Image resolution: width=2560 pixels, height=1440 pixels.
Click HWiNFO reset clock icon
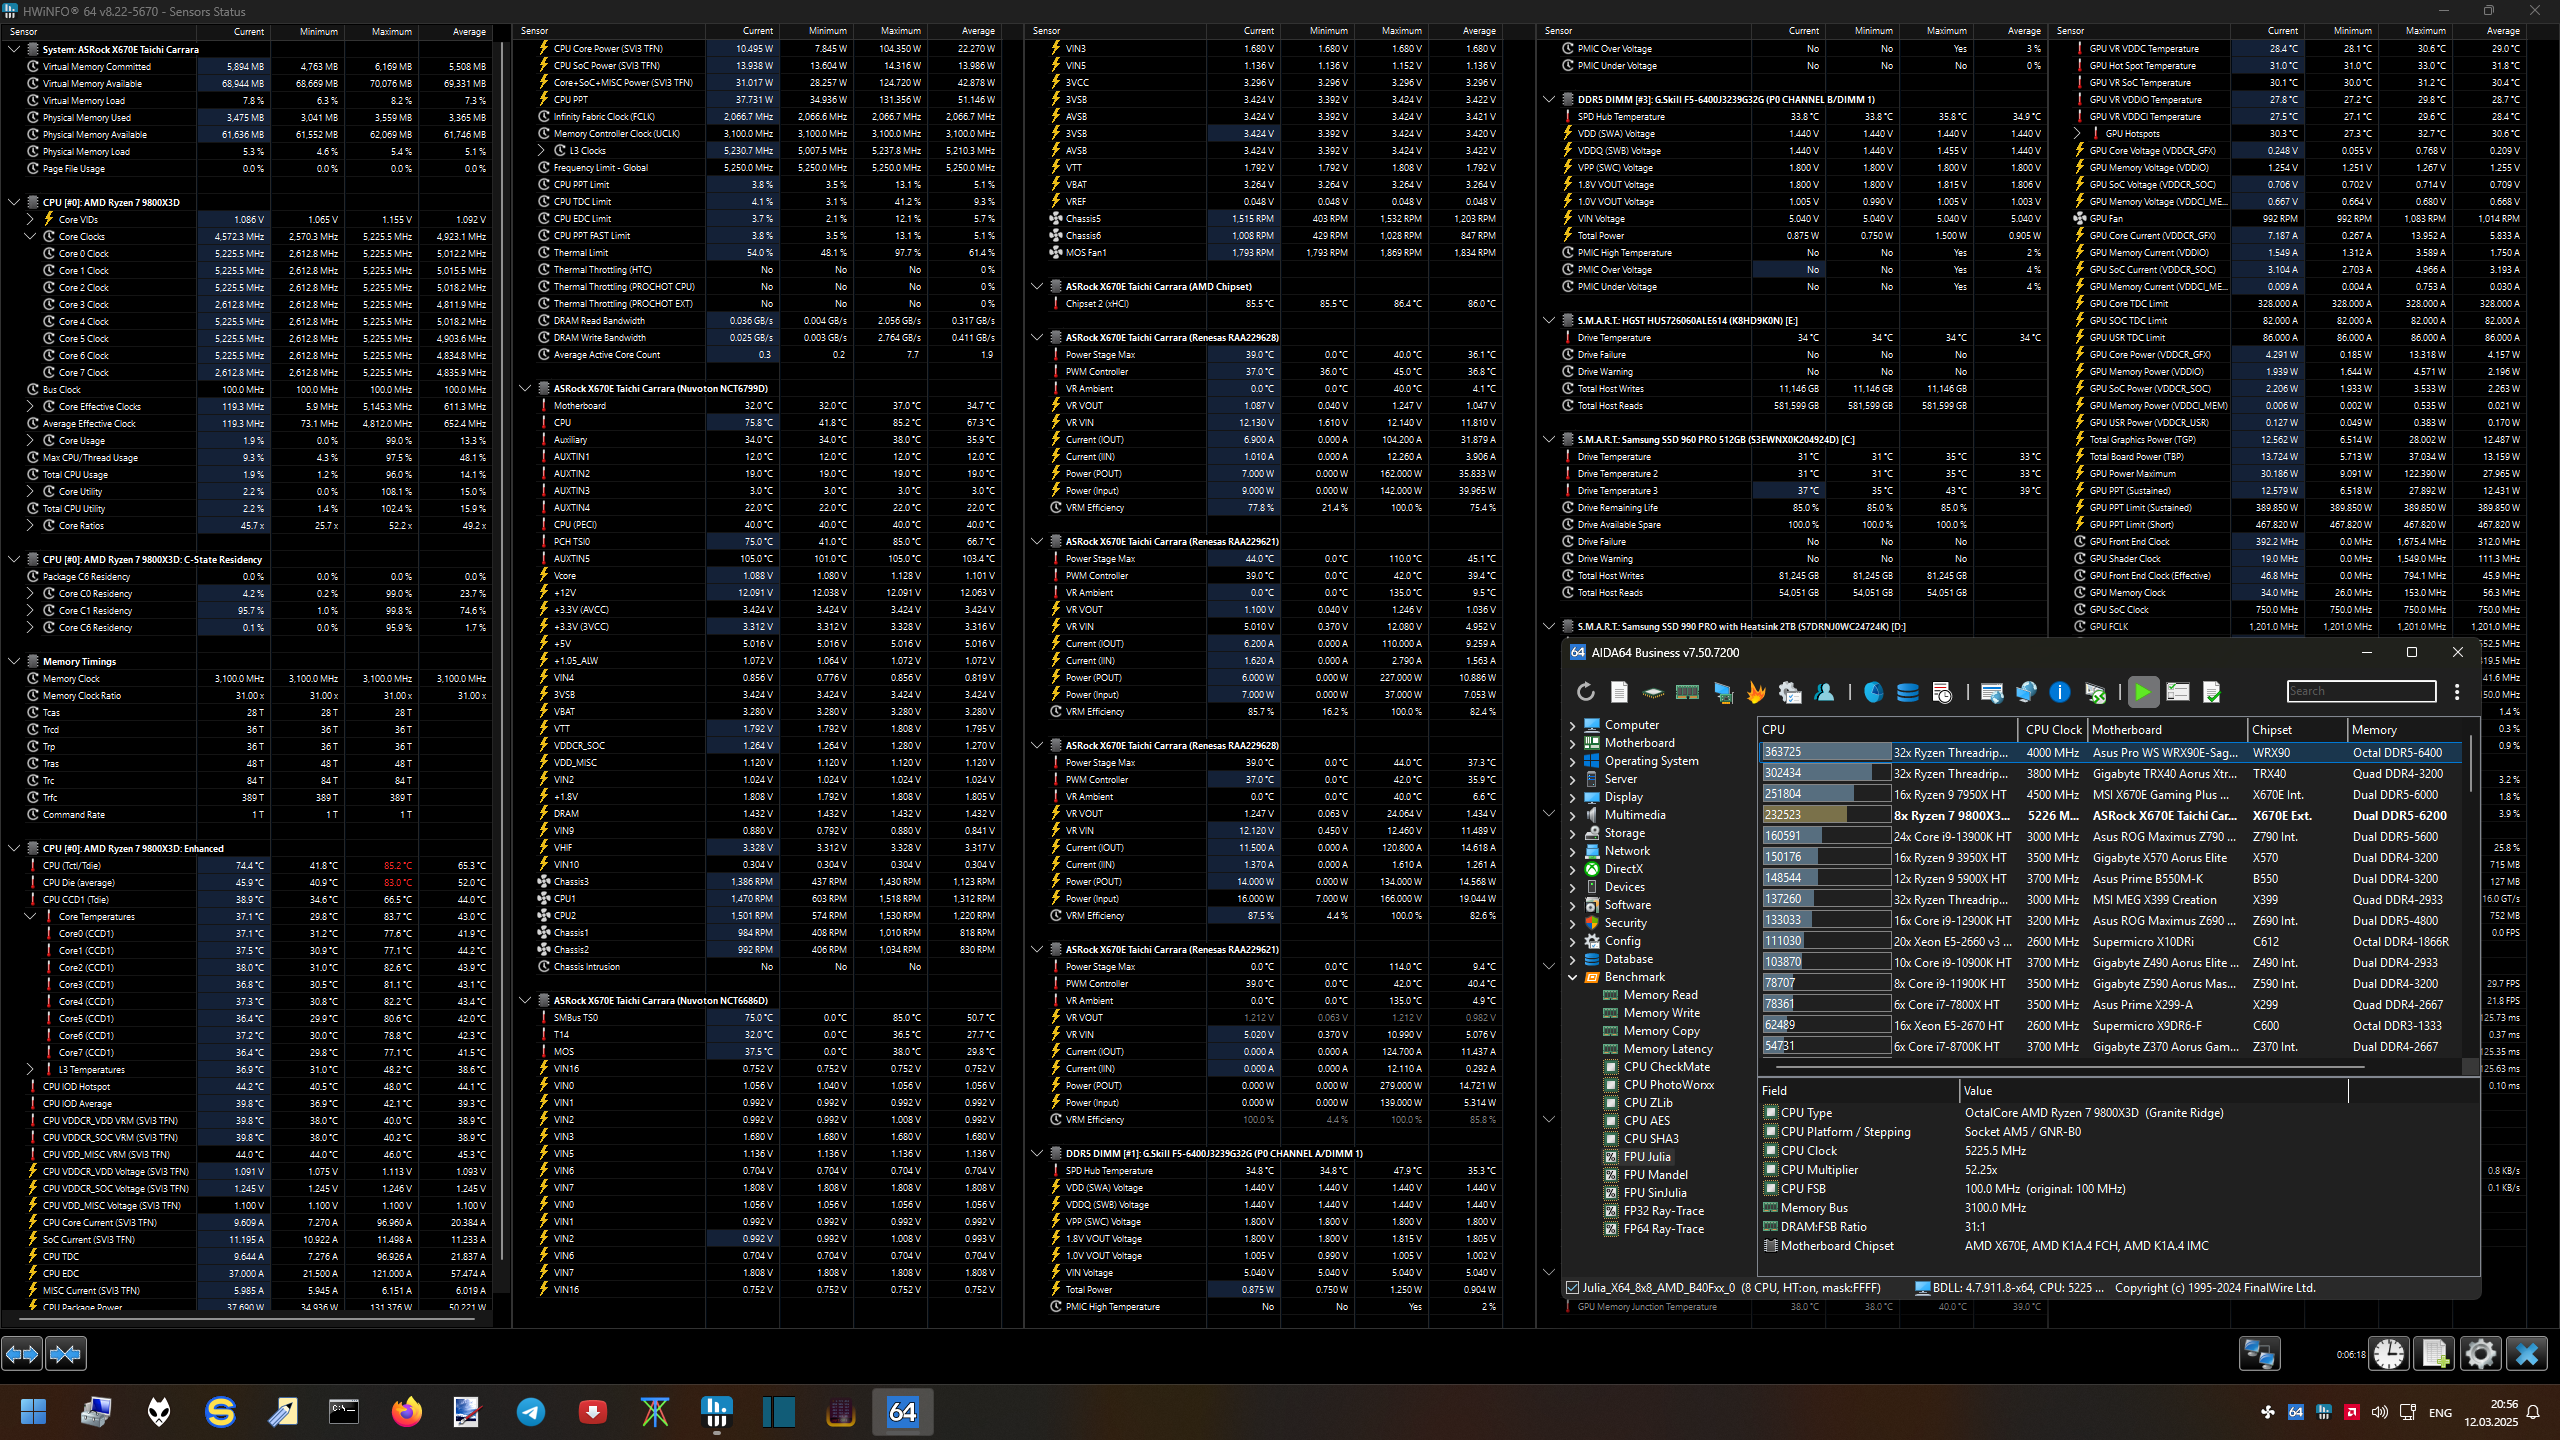(x=2389, y=1354)
